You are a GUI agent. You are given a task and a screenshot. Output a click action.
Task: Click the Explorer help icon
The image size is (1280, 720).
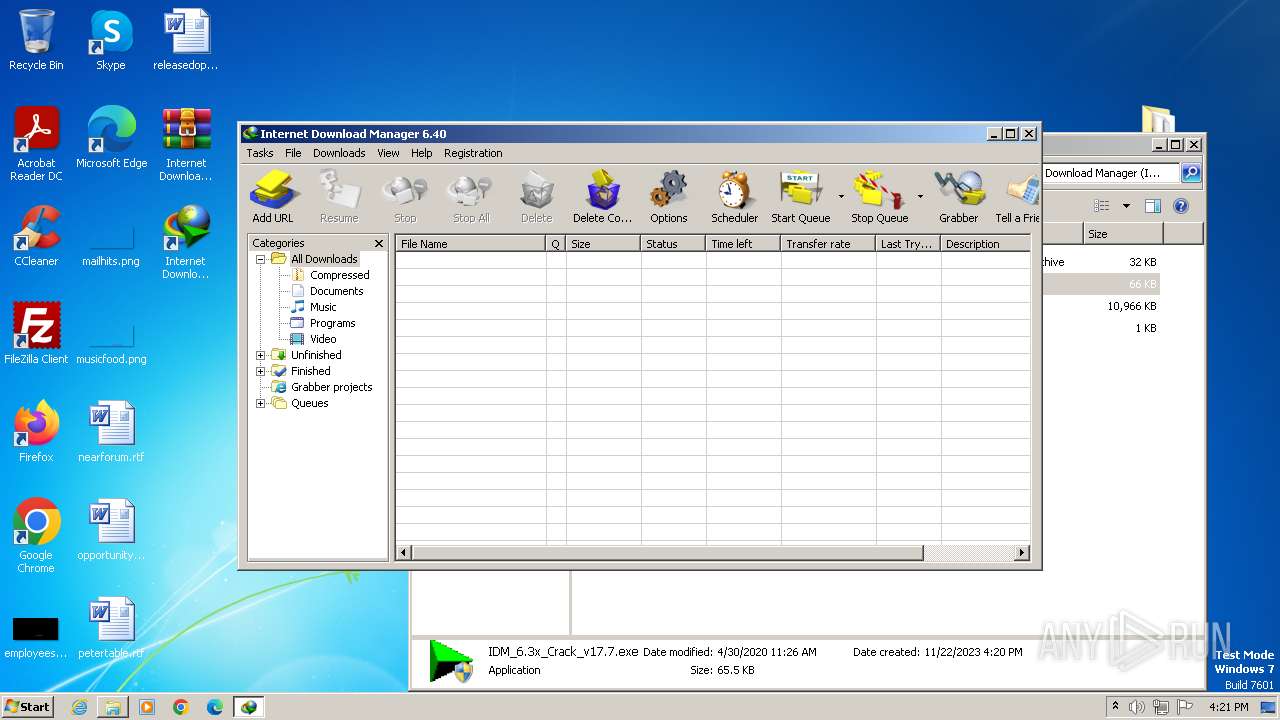(x=1181, y=206)
